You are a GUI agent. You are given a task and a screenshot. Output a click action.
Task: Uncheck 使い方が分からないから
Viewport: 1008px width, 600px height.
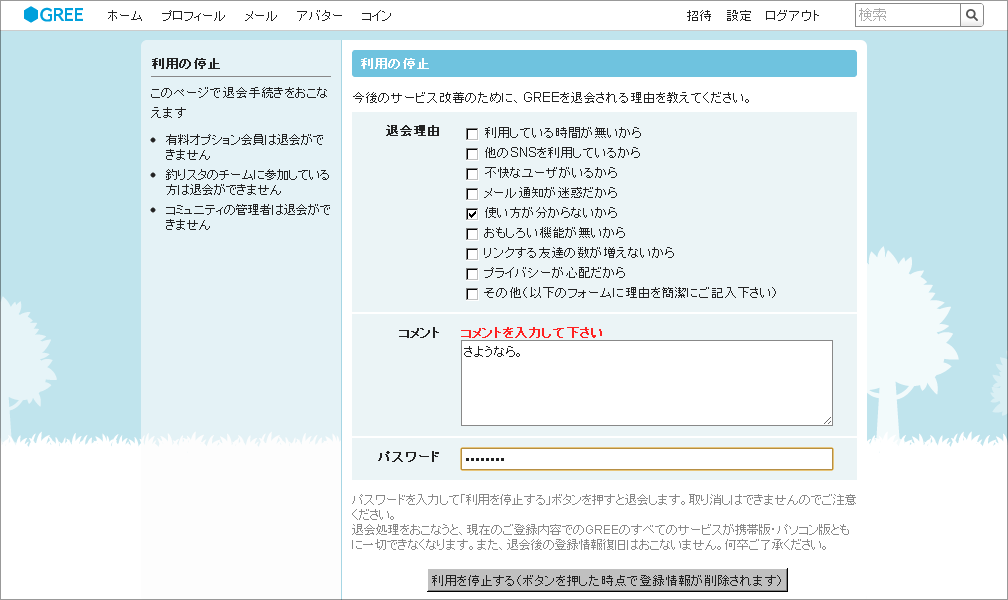(x=472, y=214)
